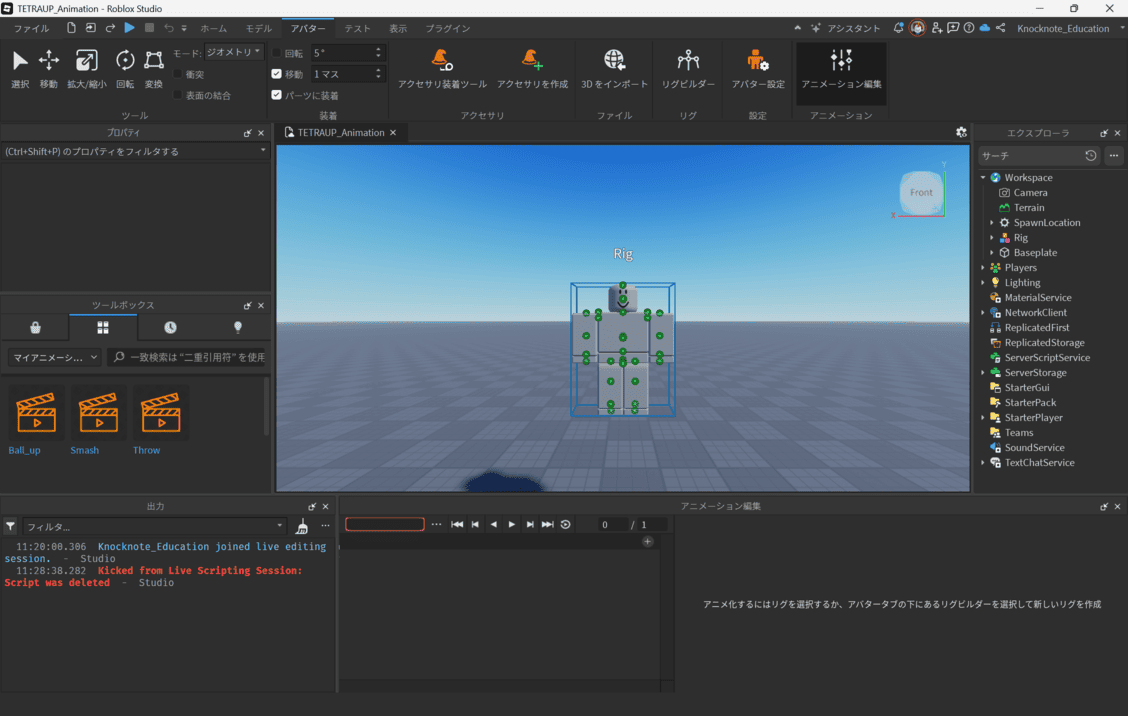
Task: Open the マイアニメーション category dropdown
Action: (x=55, y=357)
